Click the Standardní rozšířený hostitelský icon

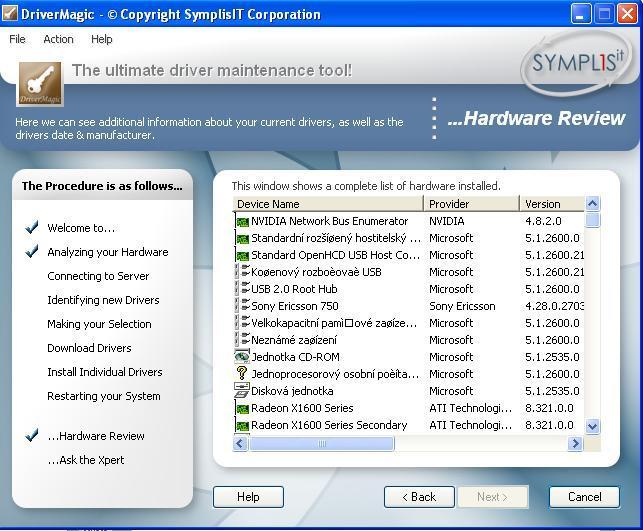click(242, 239)
